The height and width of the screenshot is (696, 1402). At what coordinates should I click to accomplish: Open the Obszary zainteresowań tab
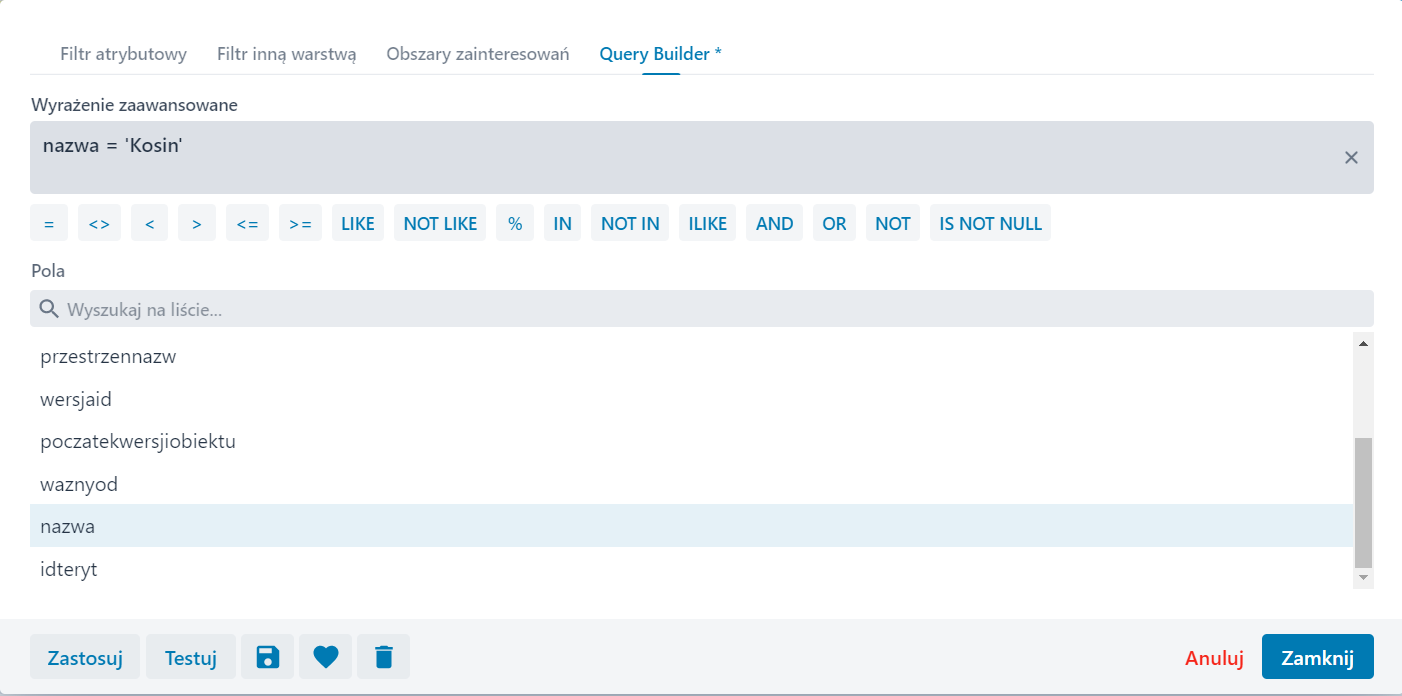[477, 54]
